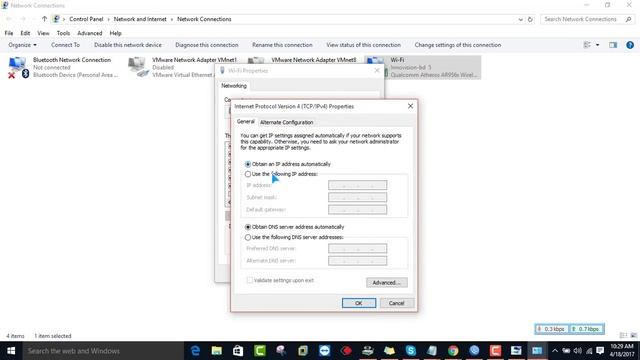Click the Alternate DNS server field
Viewport: 640px width, 360px height.
[x=358, y=261]
